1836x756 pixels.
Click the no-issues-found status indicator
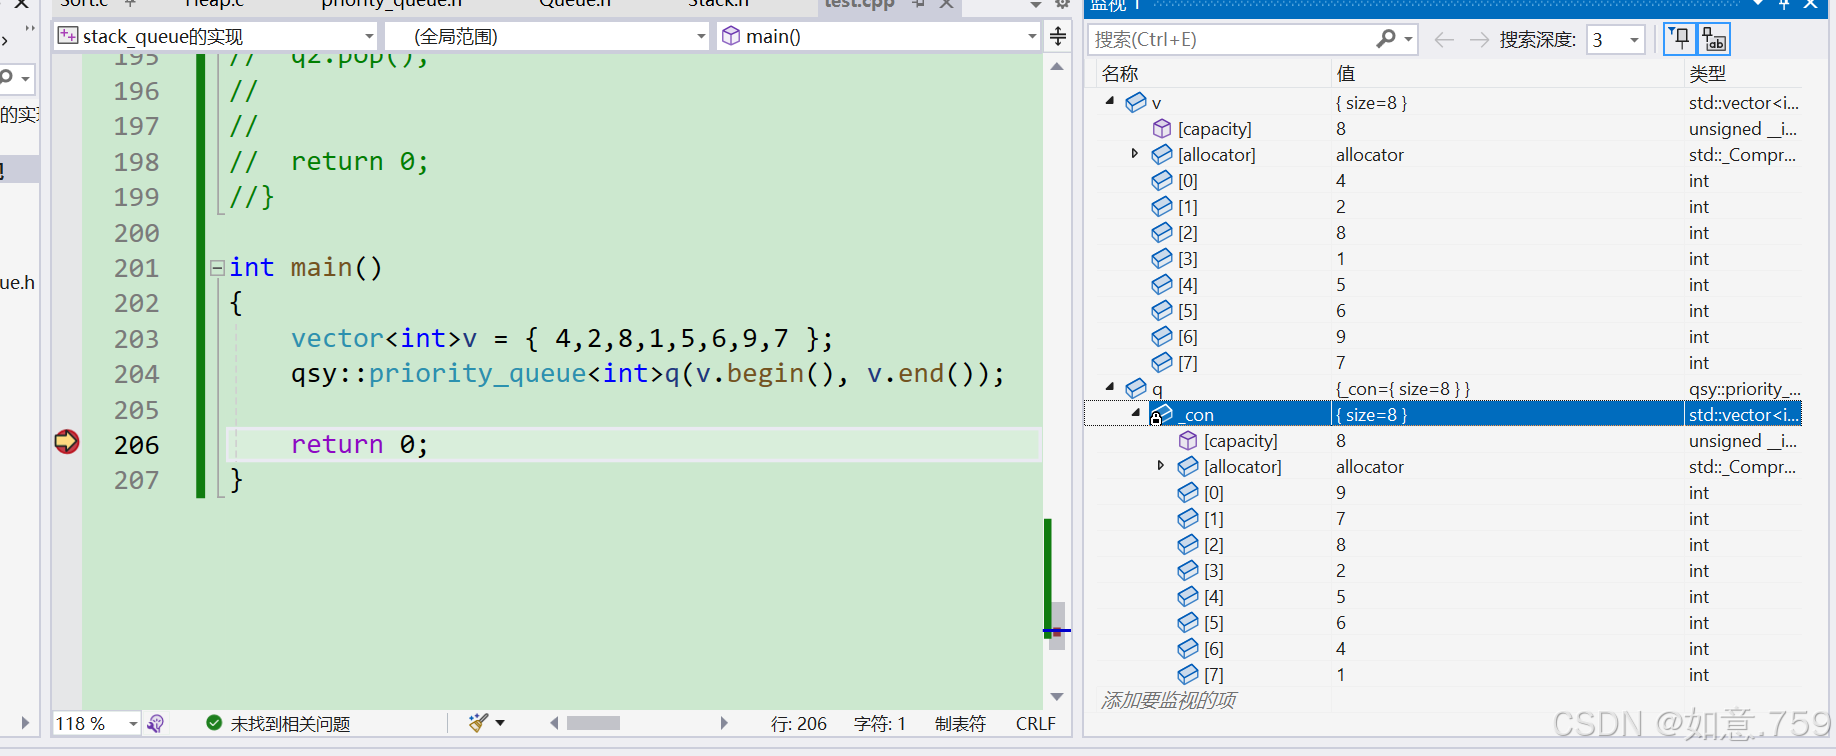click(x=278, y=723)
